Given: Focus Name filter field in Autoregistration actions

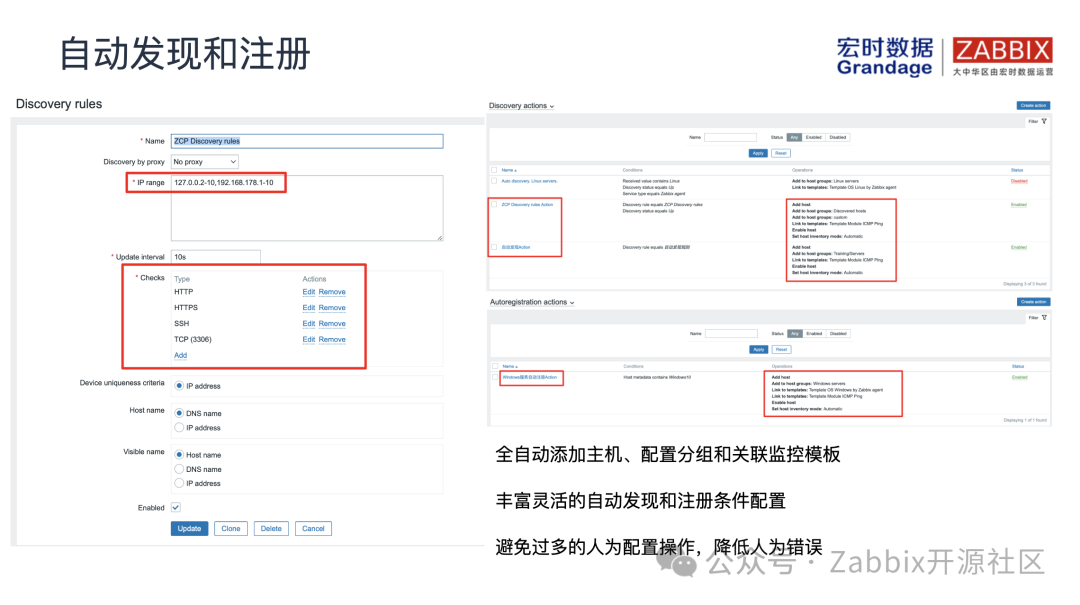Looking at the screenshot, I should [x=731, y=334].
